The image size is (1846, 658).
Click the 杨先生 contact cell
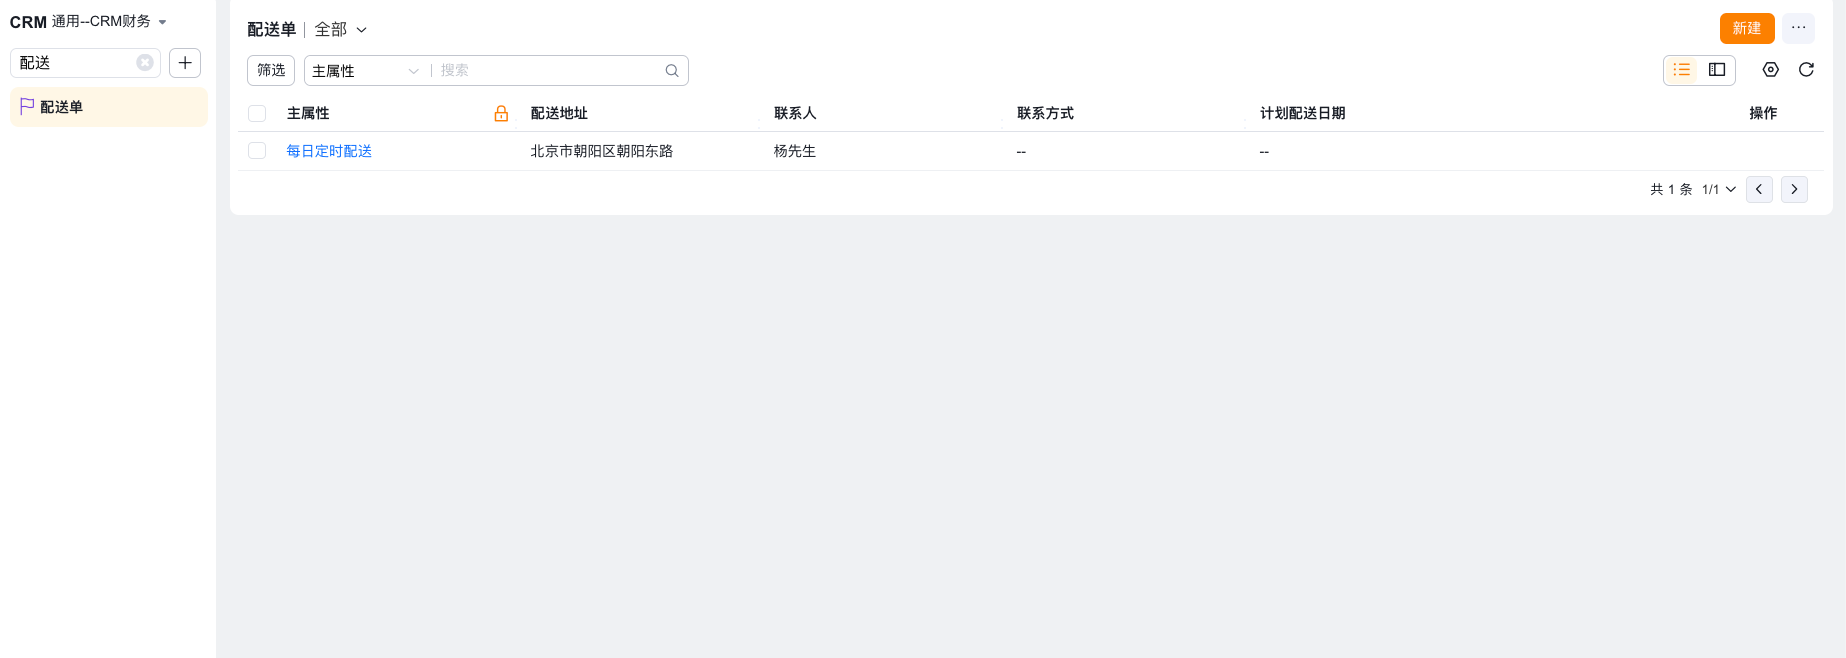[795, 151]
